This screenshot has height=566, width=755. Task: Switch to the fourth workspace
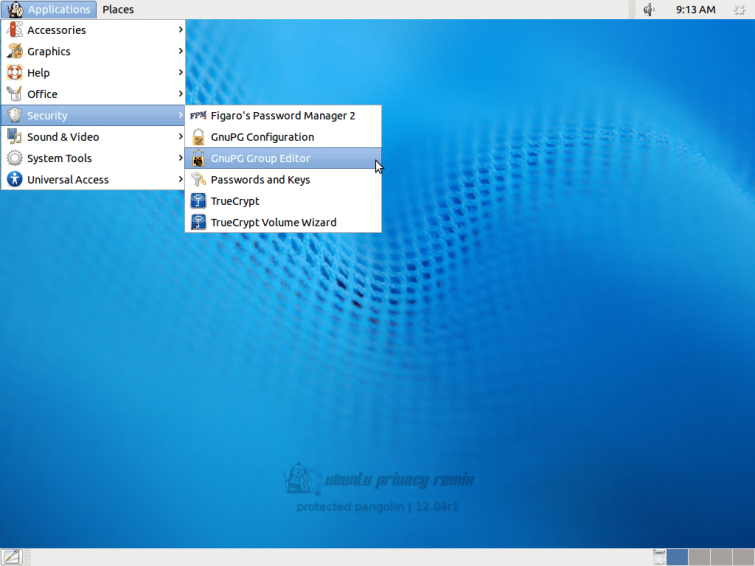pos(743,557)
